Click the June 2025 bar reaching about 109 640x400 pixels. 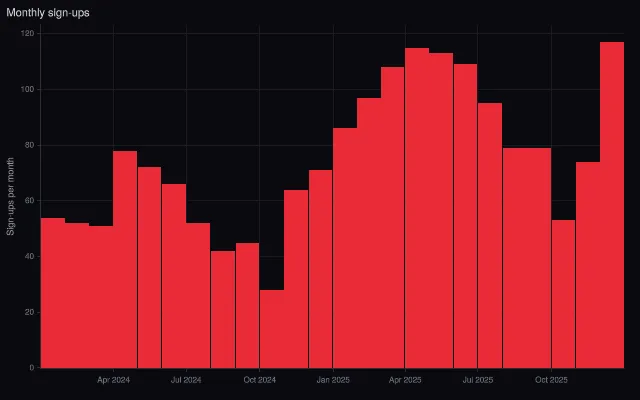tap(465, 216)
